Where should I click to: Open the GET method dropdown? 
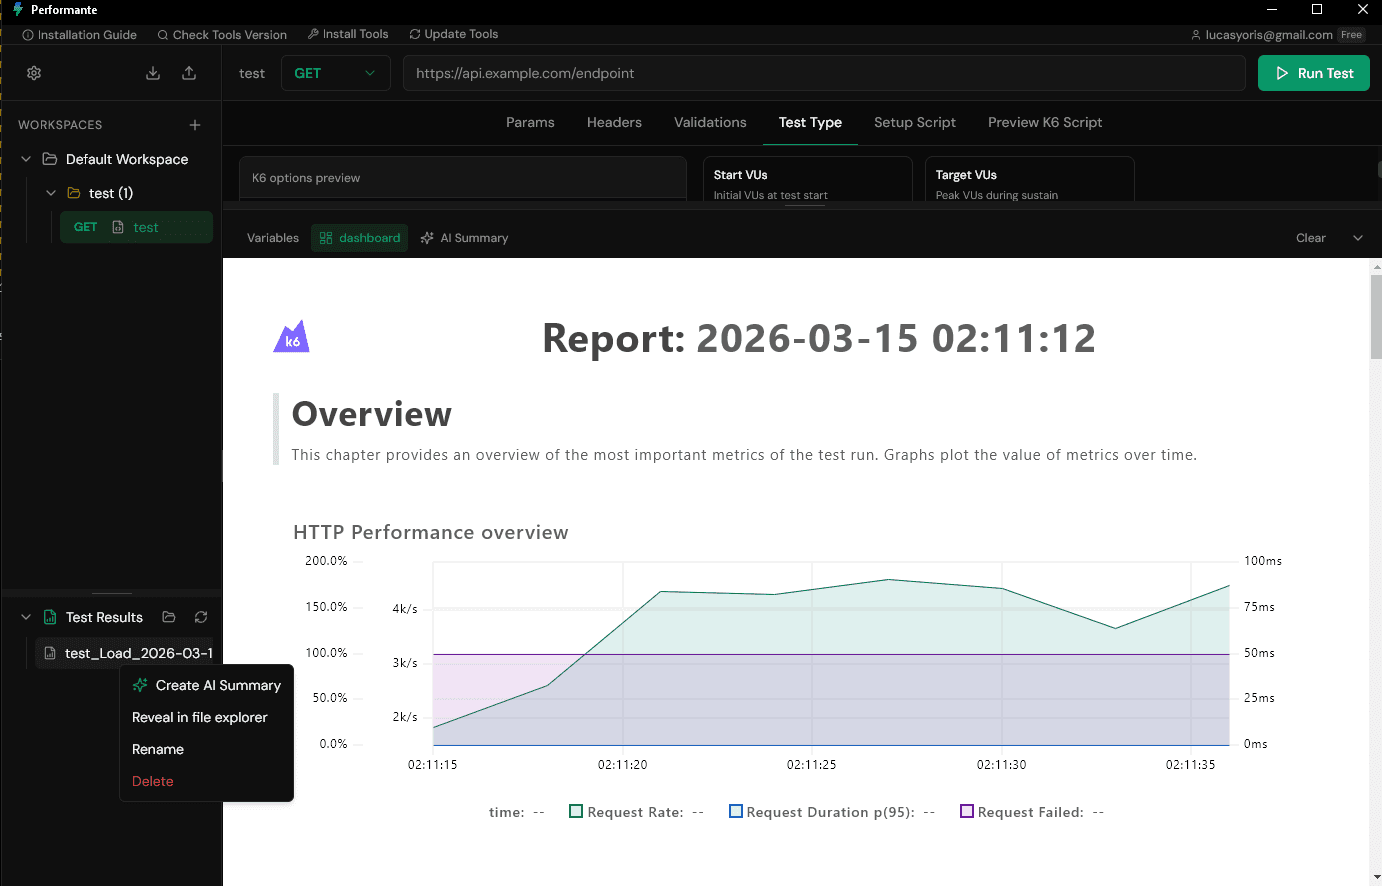(335, 73)
